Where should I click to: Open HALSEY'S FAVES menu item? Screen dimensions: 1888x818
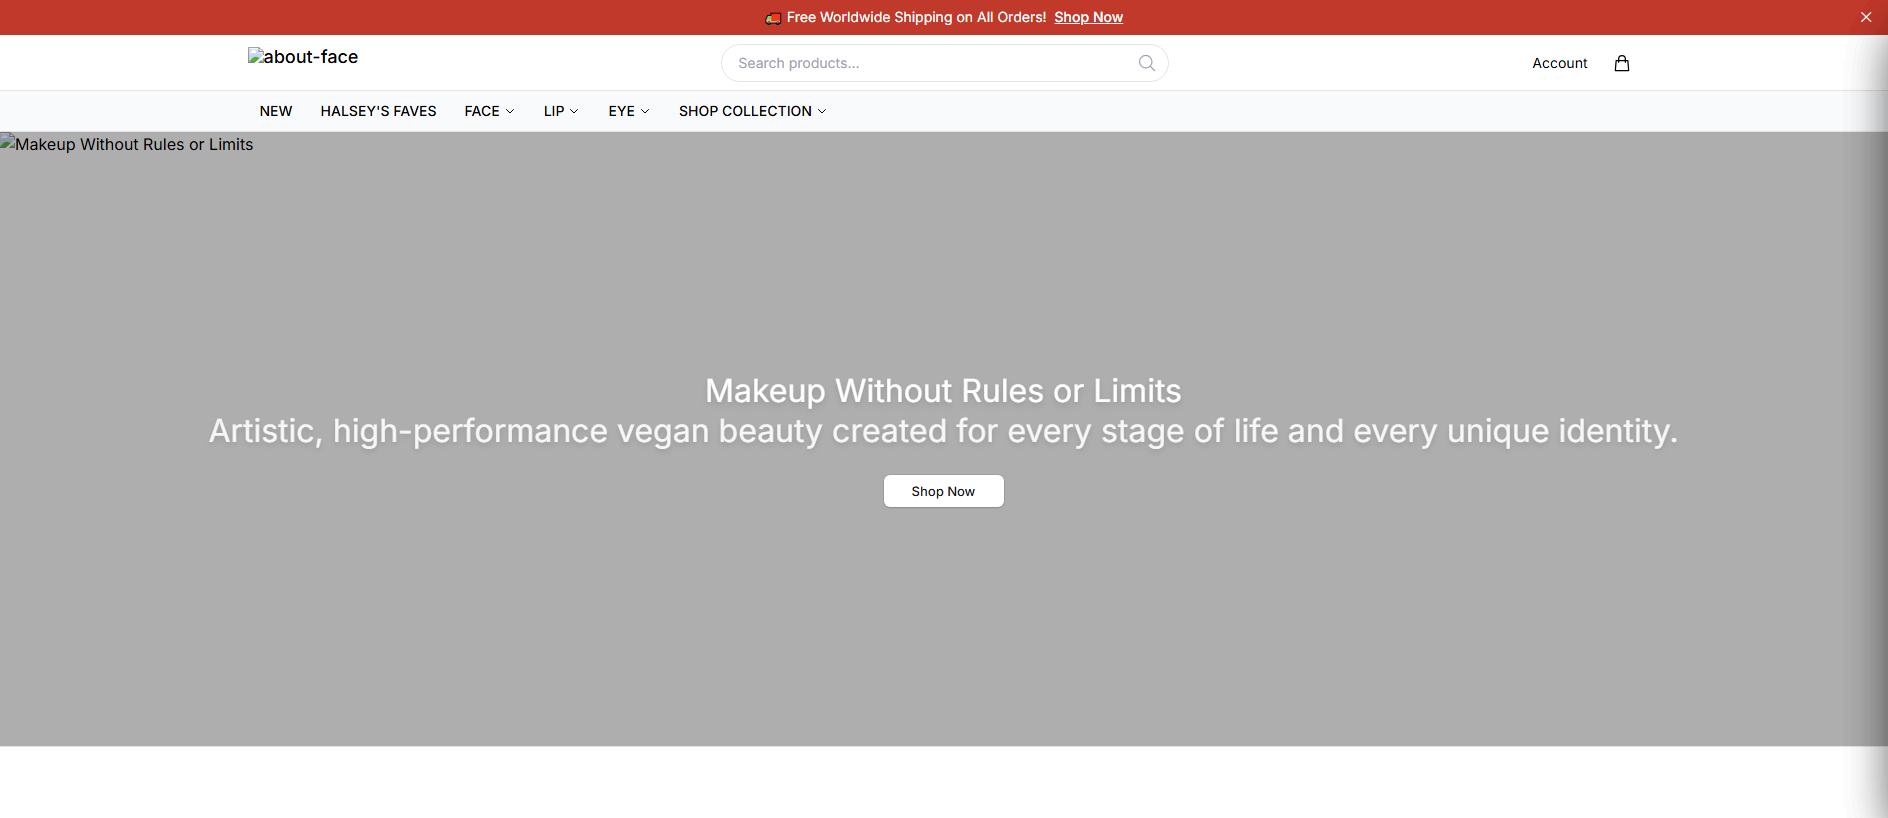(378, 111)
